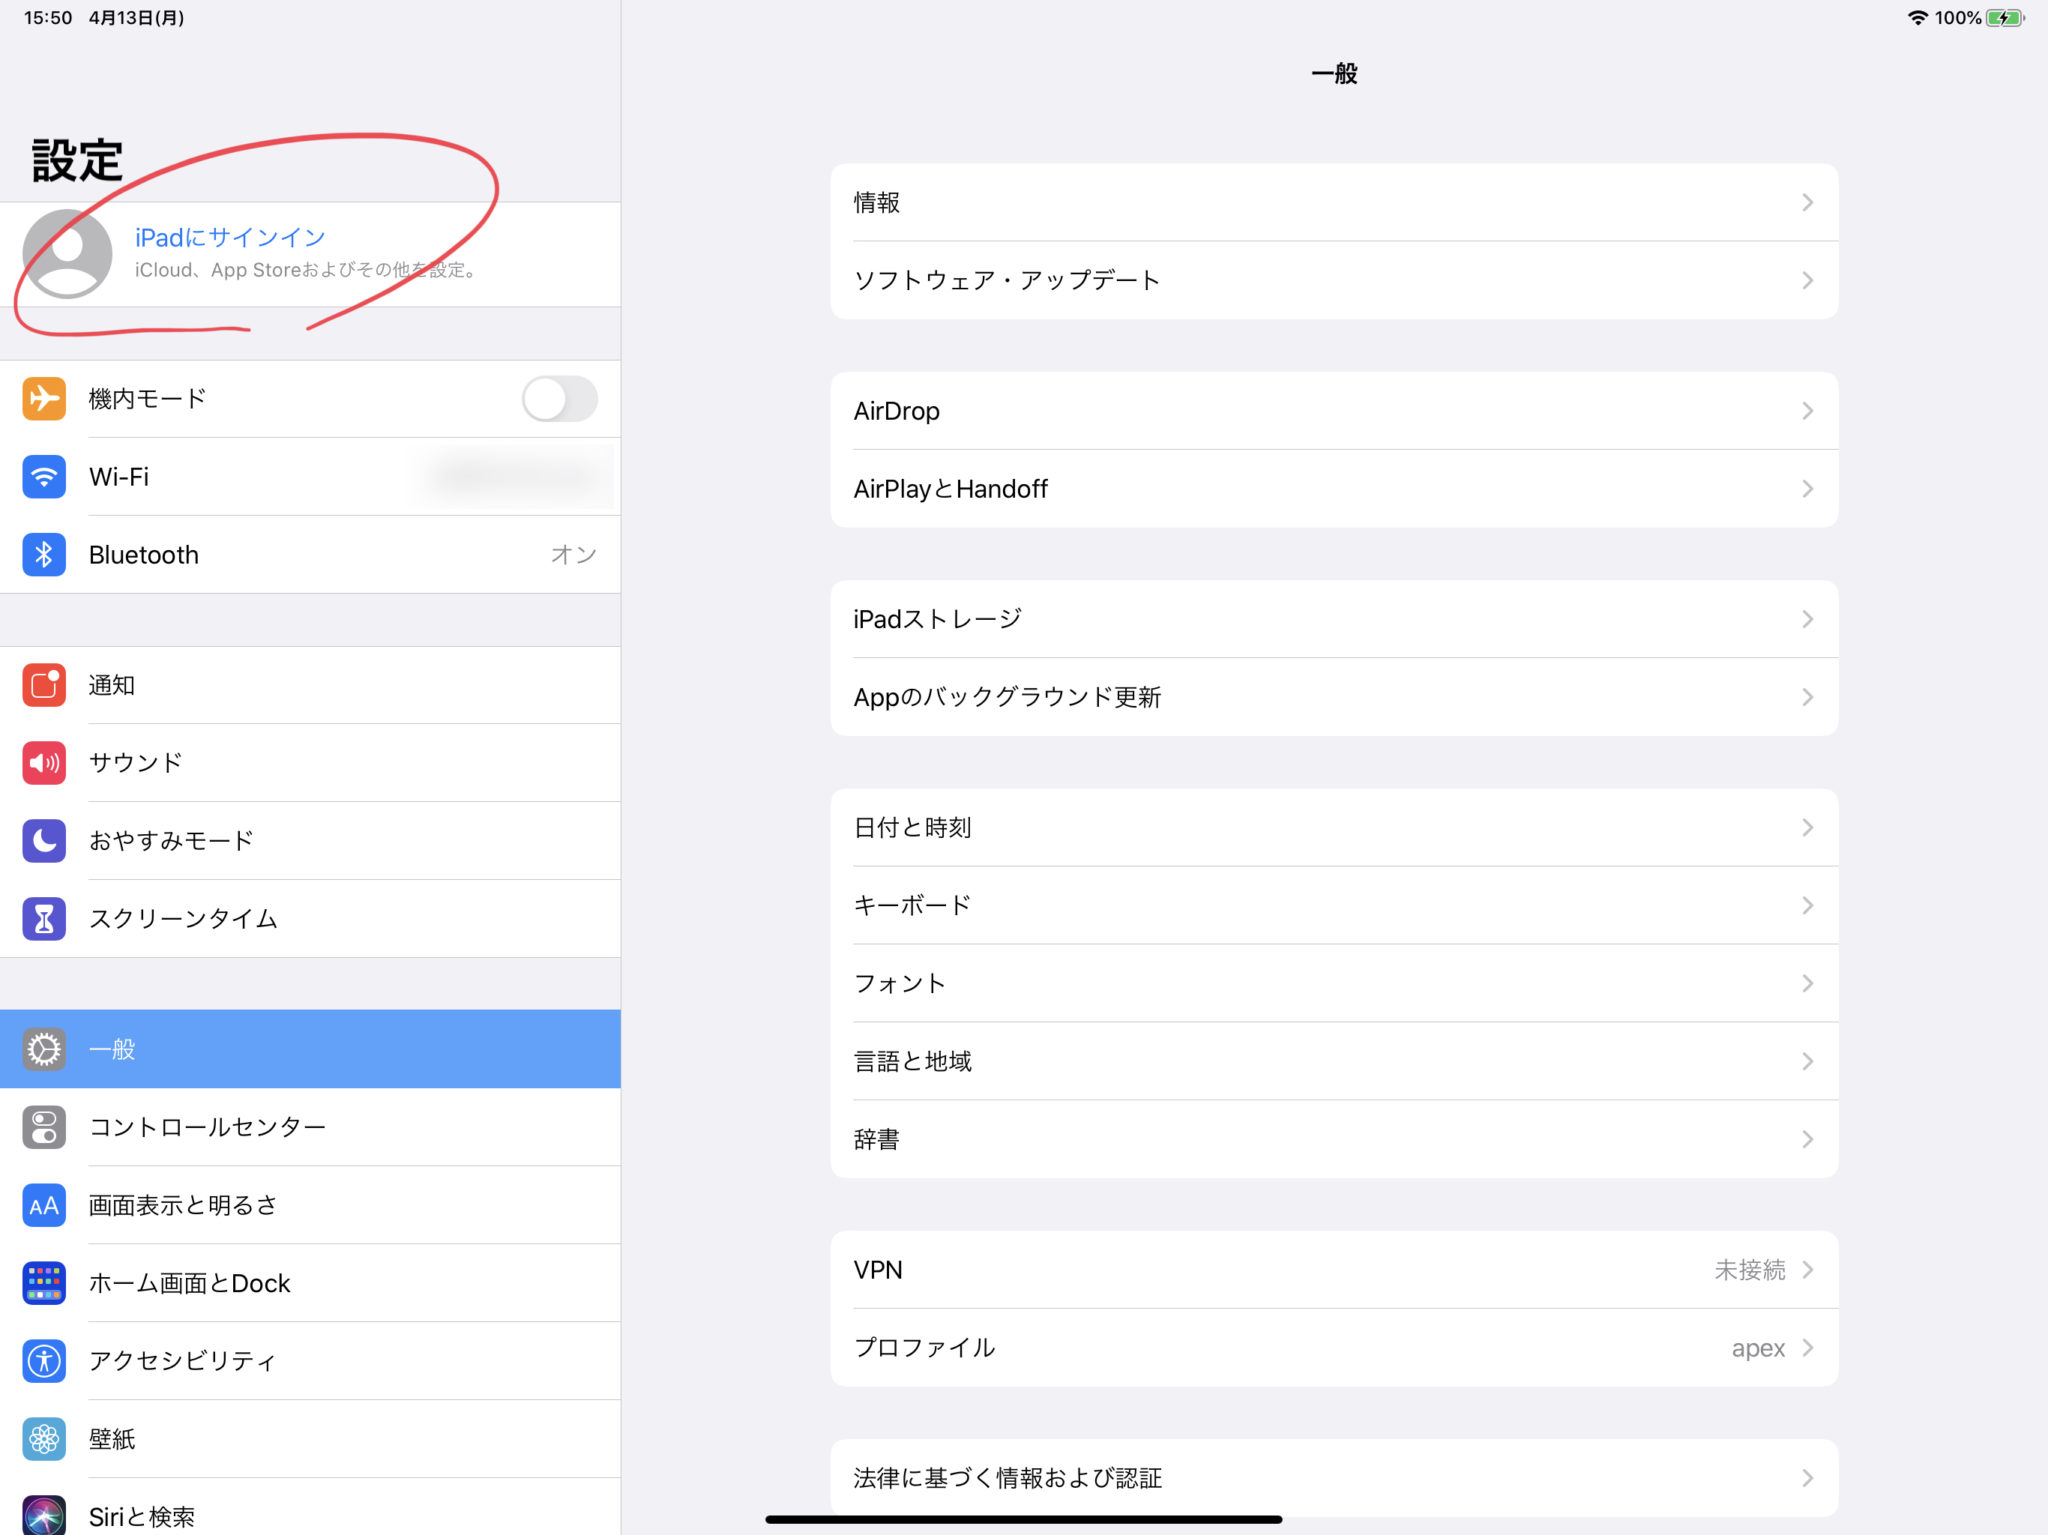The height and width of the screenshot is (1535, 2048).
Task: Tap the sound (サウンド) speaker icon
Action: point(44,763)
